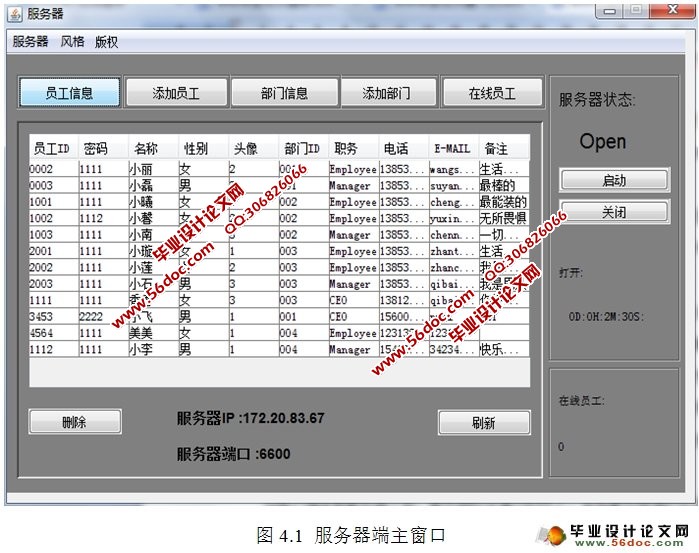Click the 刷新 button

(x=484, y=422)
